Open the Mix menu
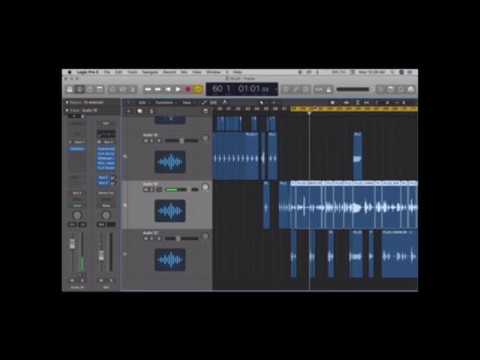 [184, 72]
